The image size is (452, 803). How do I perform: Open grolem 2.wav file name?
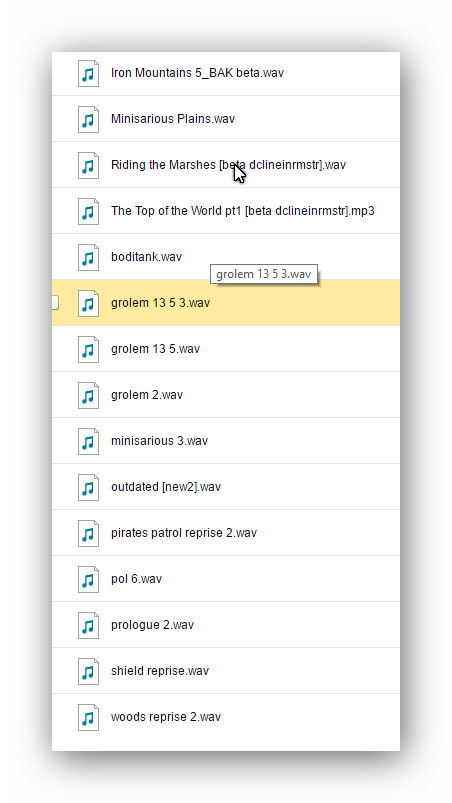tap(147, 395)
